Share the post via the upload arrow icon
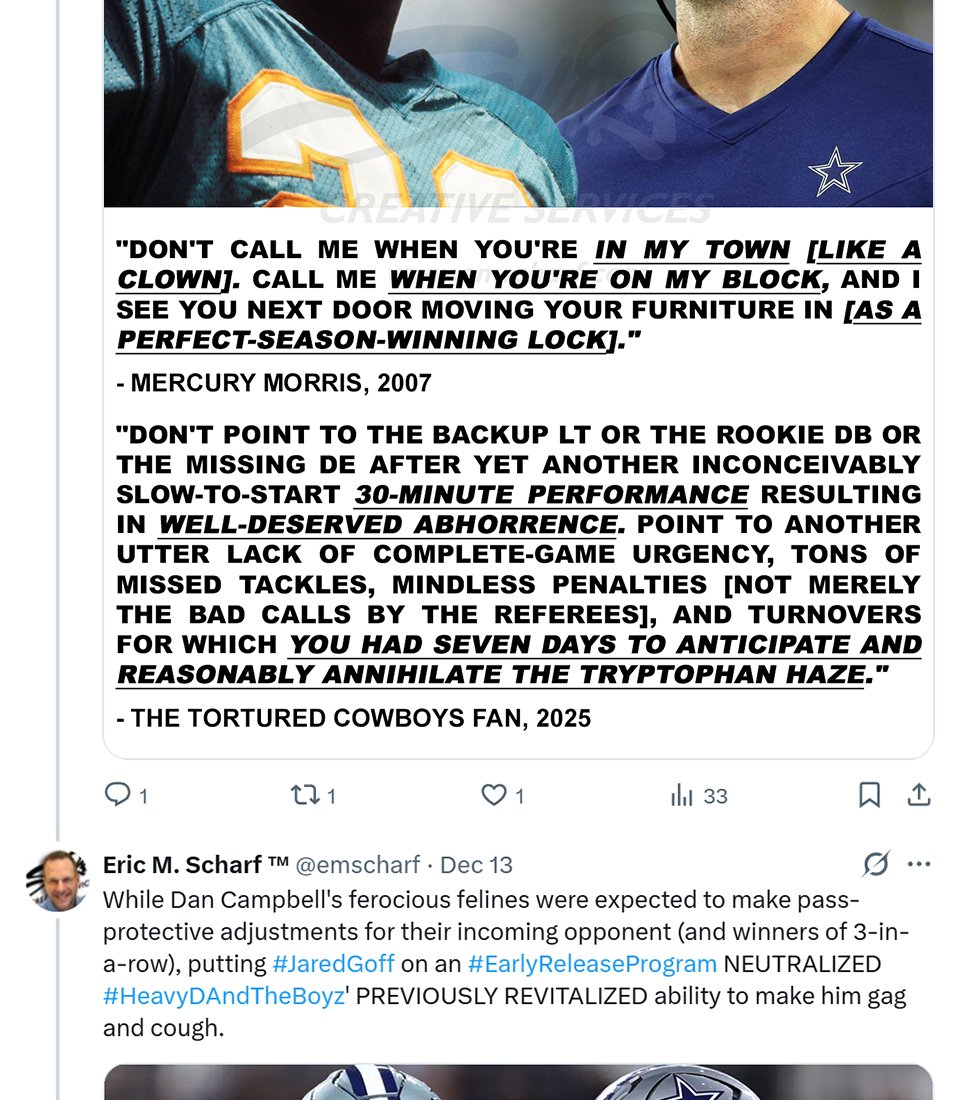The width and height of the screenshot is (960, 1100). click(919, 795)
